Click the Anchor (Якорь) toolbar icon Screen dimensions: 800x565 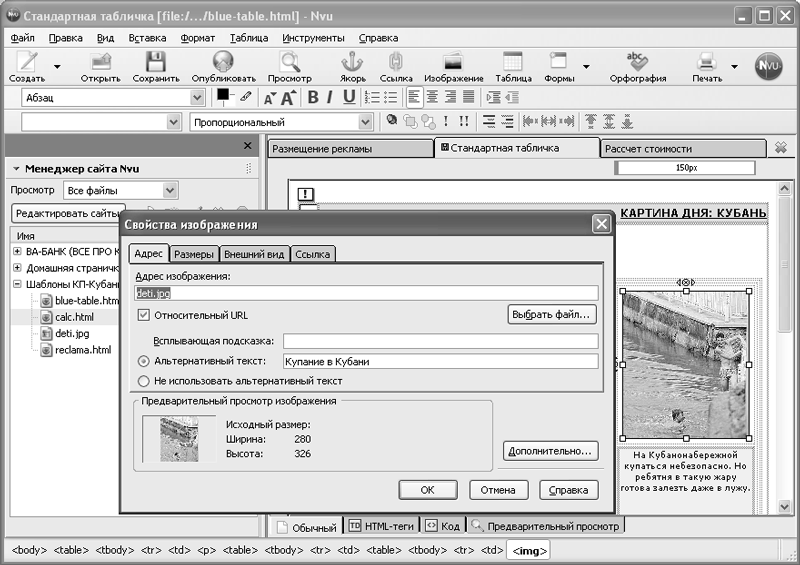point(353,63)
